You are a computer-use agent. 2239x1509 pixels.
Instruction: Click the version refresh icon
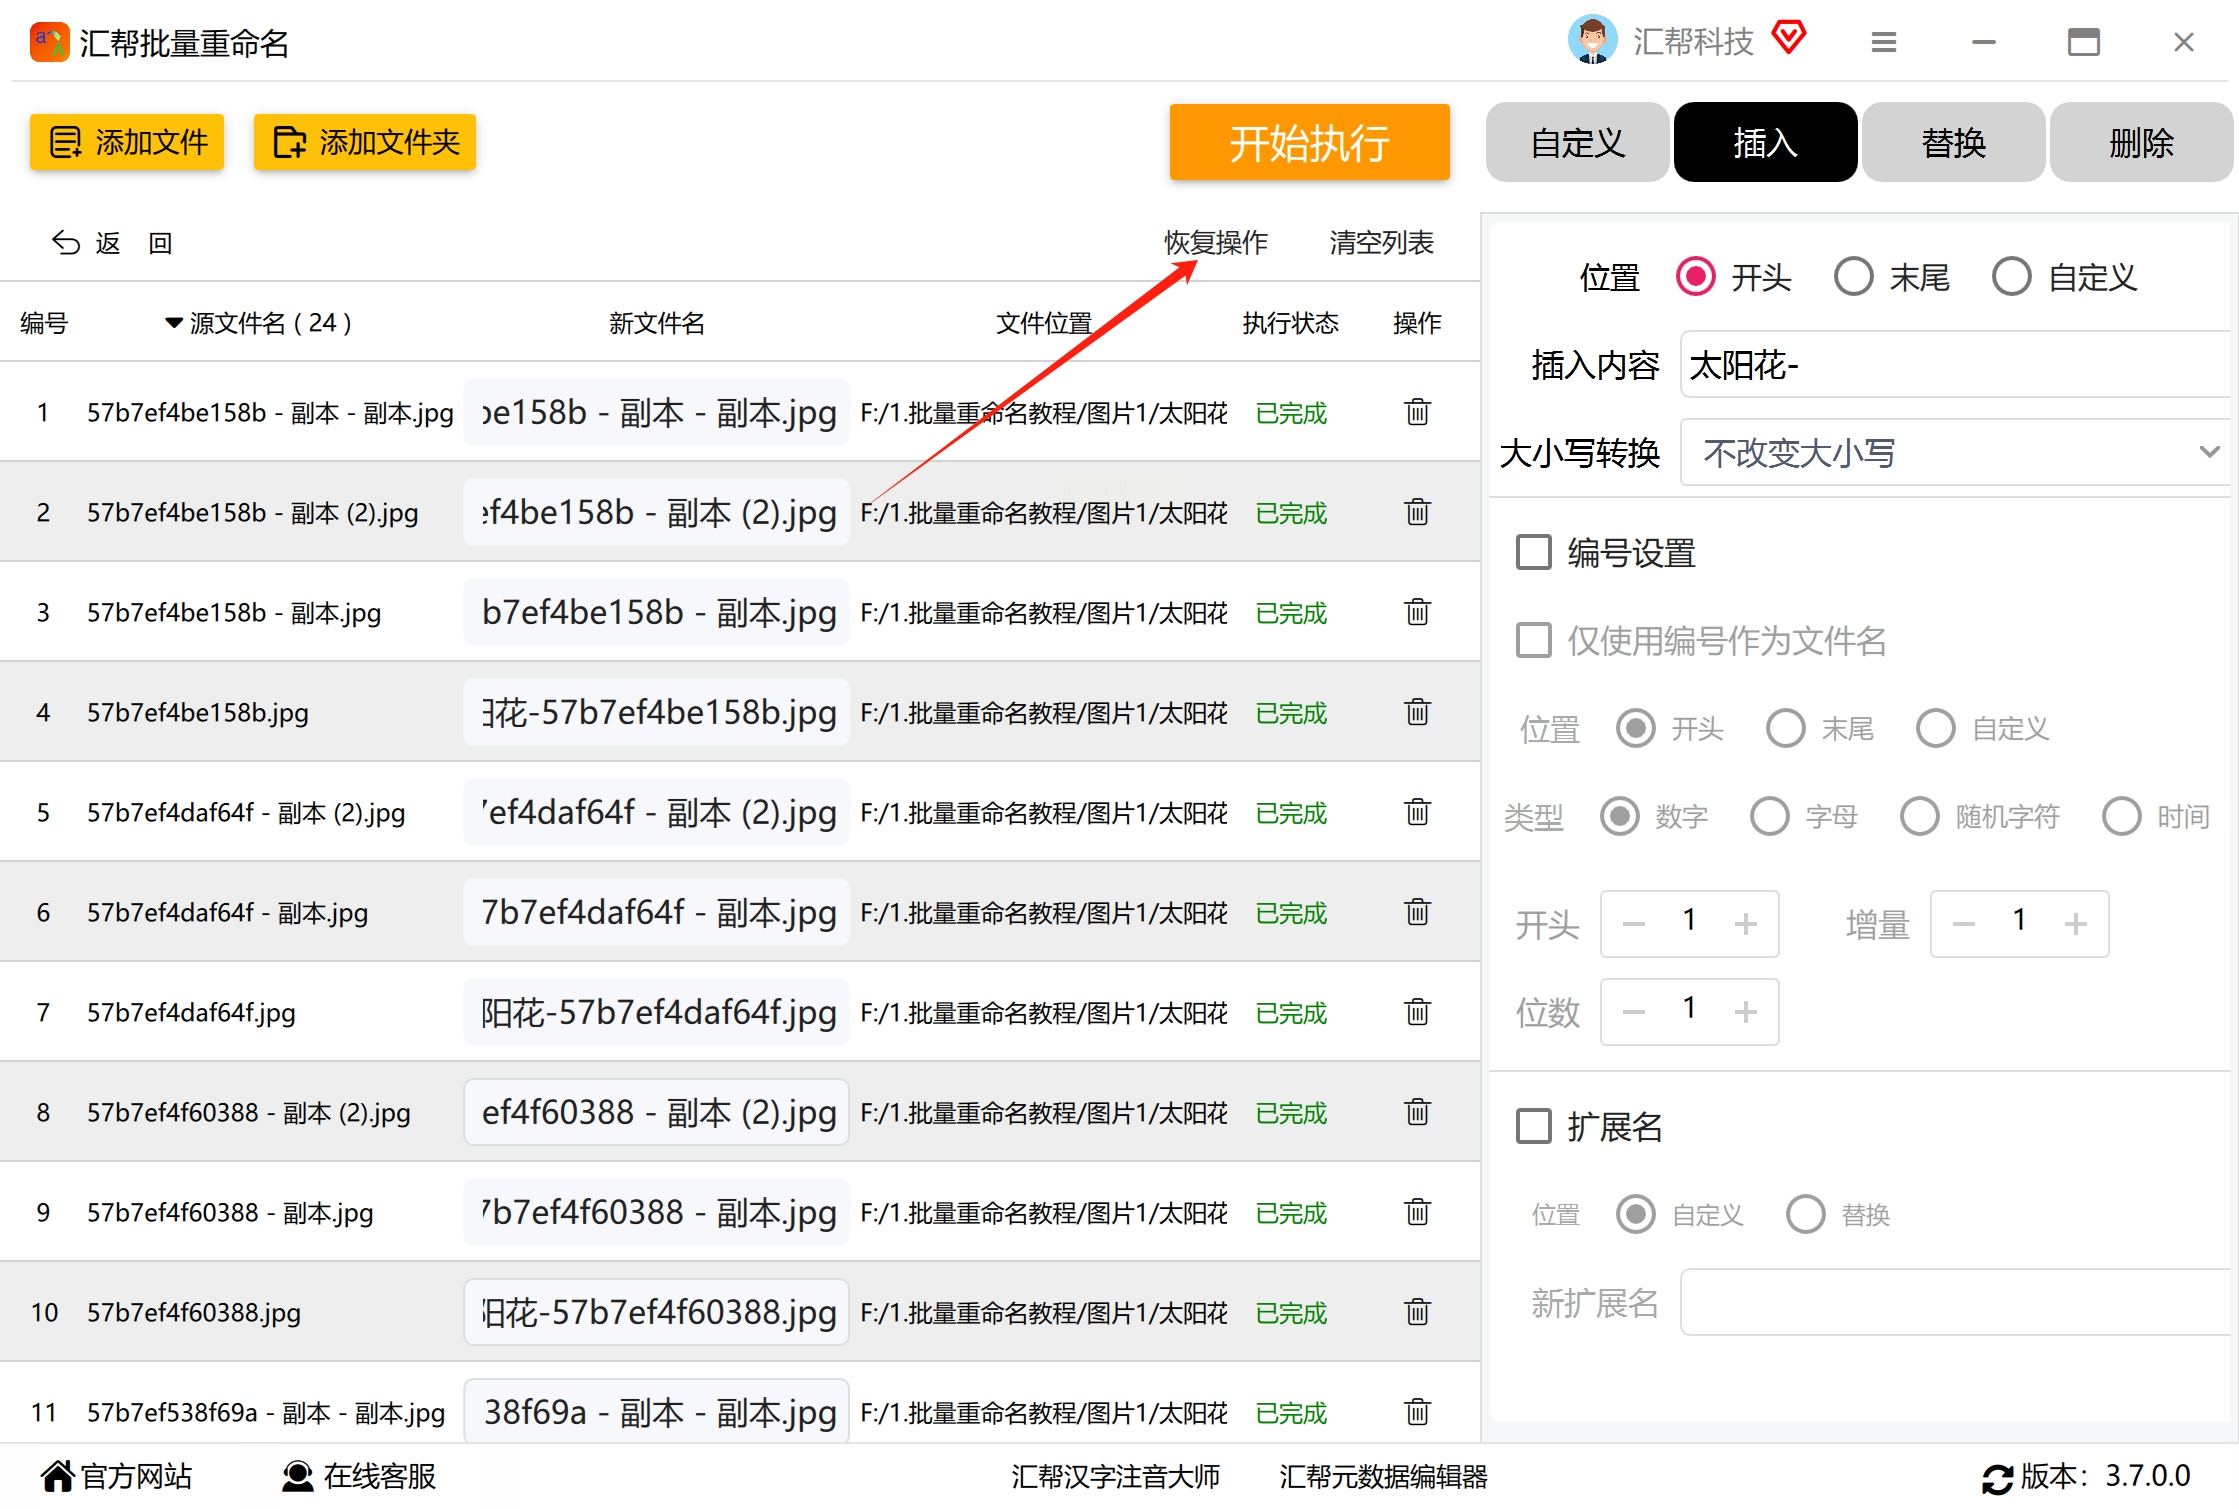pyautogui.click(x=1997, y=1478)
